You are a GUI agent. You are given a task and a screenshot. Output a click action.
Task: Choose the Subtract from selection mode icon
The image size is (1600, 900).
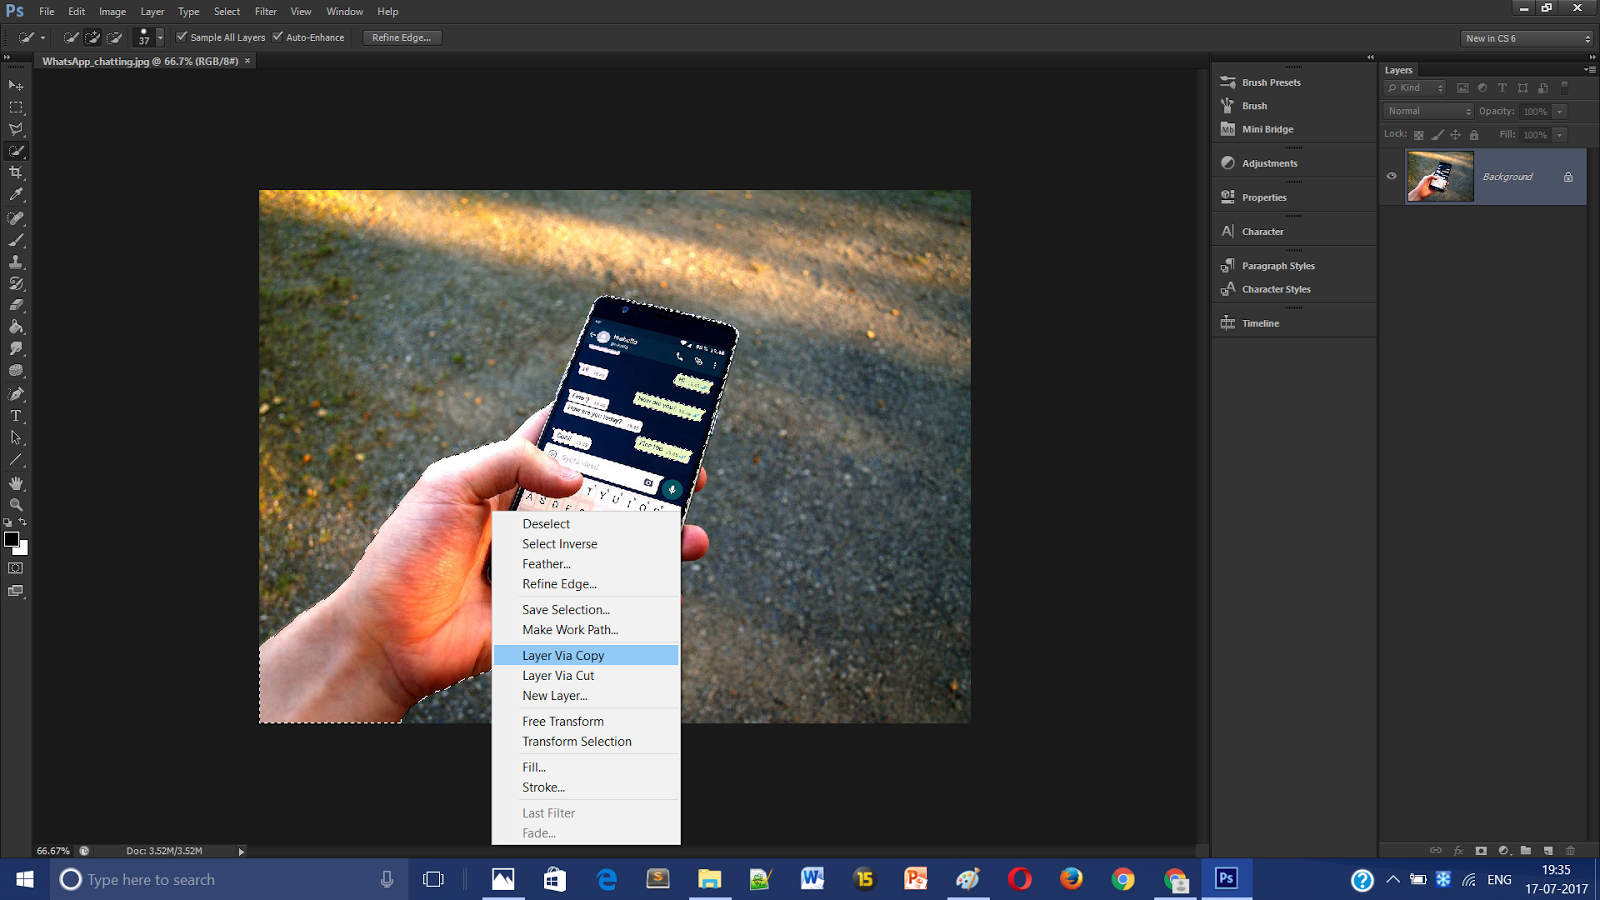click(x=115, y=38)
